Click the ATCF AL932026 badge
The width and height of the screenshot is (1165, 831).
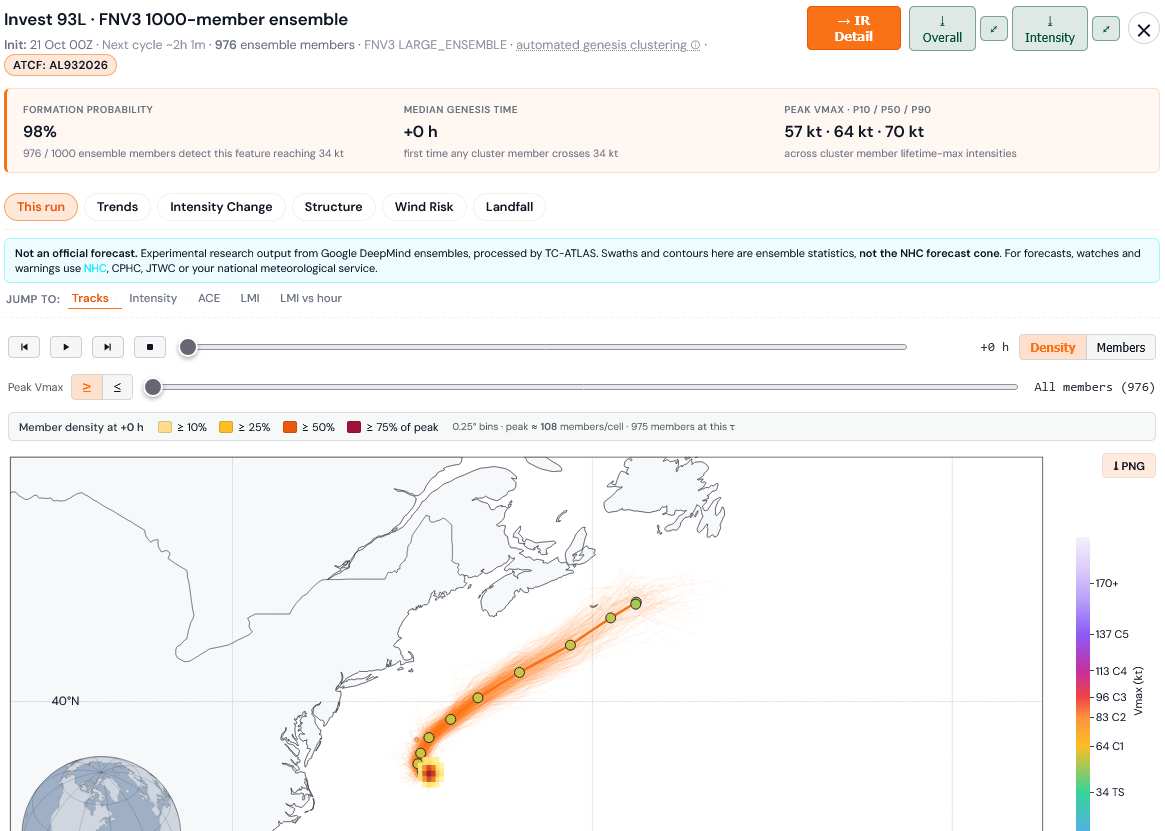[60, 65]
